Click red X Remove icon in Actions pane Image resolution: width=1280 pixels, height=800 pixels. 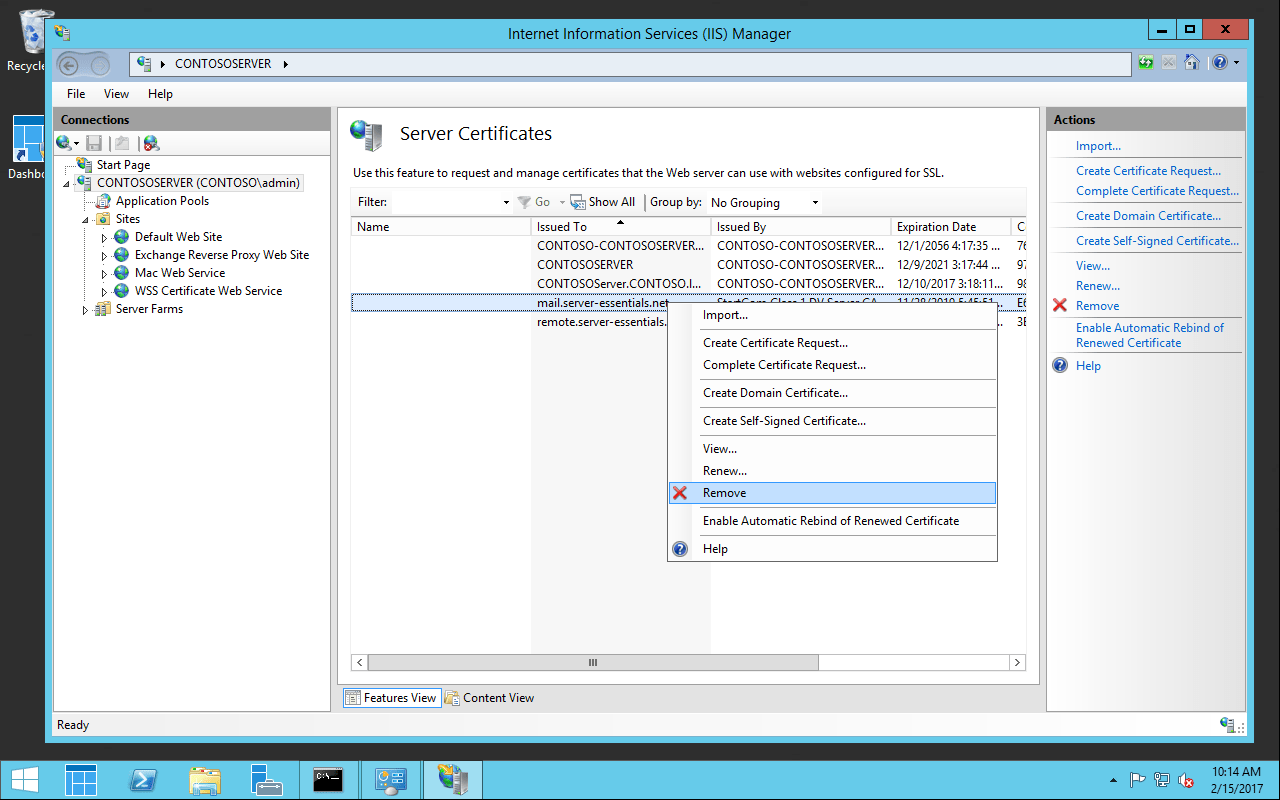click(x=1060, y=306)
